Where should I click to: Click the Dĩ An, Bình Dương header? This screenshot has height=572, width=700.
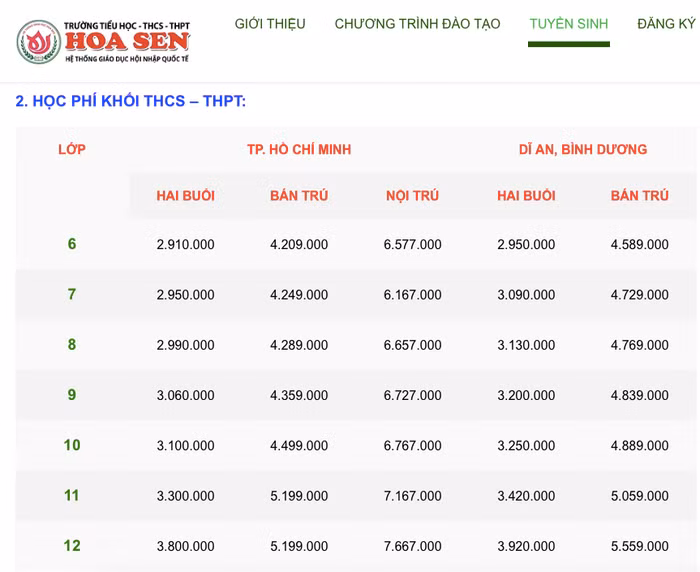click(582, 149)
